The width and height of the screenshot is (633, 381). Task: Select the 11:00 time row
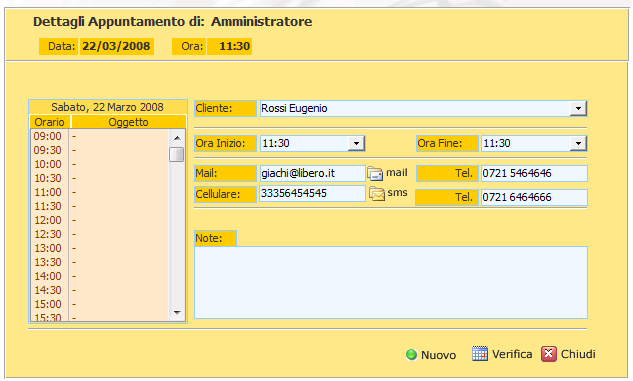[100, 192]
